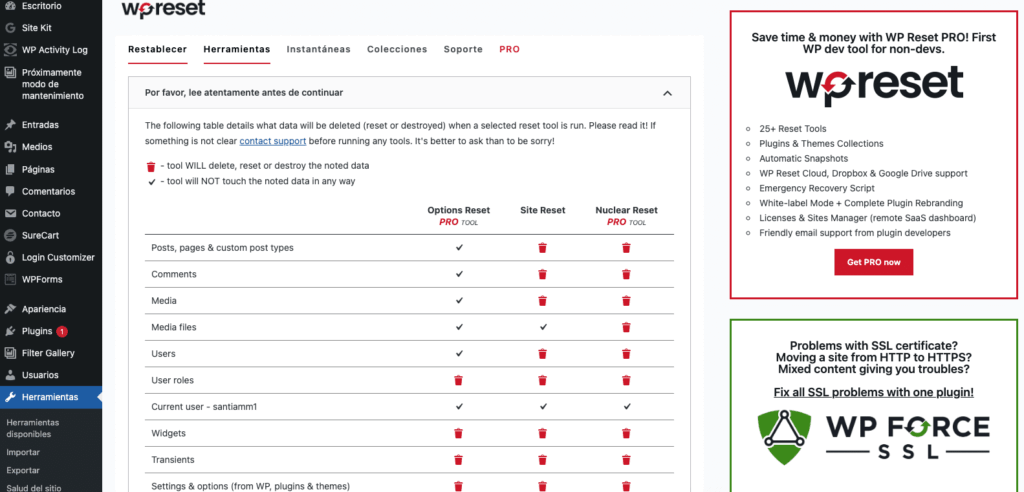Open Herramientas disponibles submenu item
Viewport: 1024px width, 492px height.
pos(33,428)
